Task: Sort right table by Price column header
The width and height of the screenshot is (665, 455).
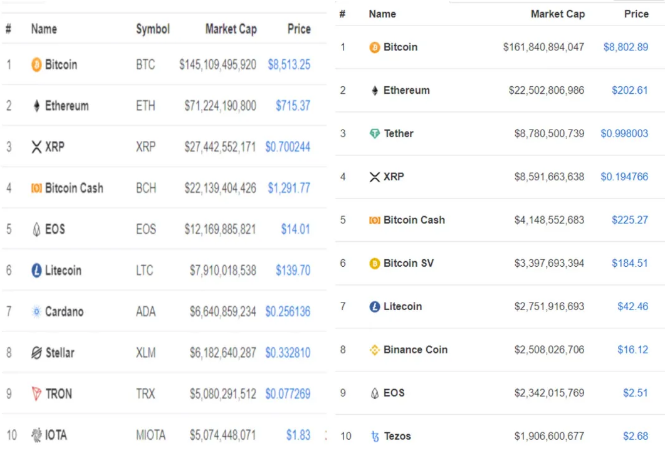Action: pyautogui.click(x=636, y=14)
